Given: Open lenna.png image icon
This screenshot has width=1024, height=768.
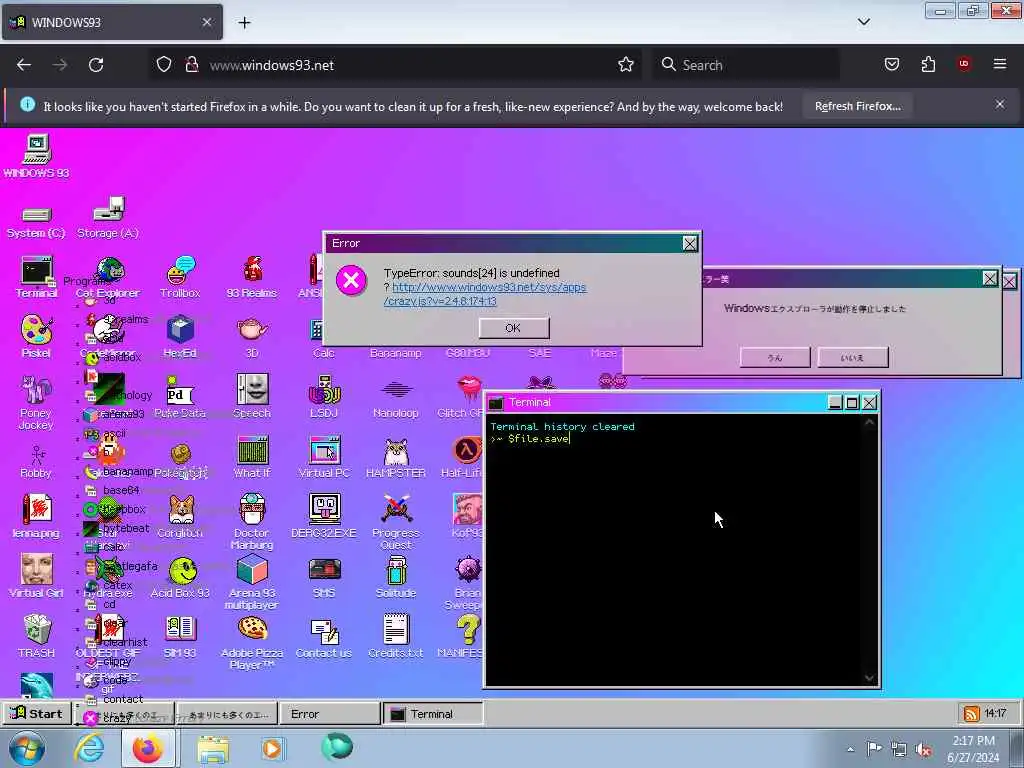Looking at the screenshot, I should tap(36, 516).
